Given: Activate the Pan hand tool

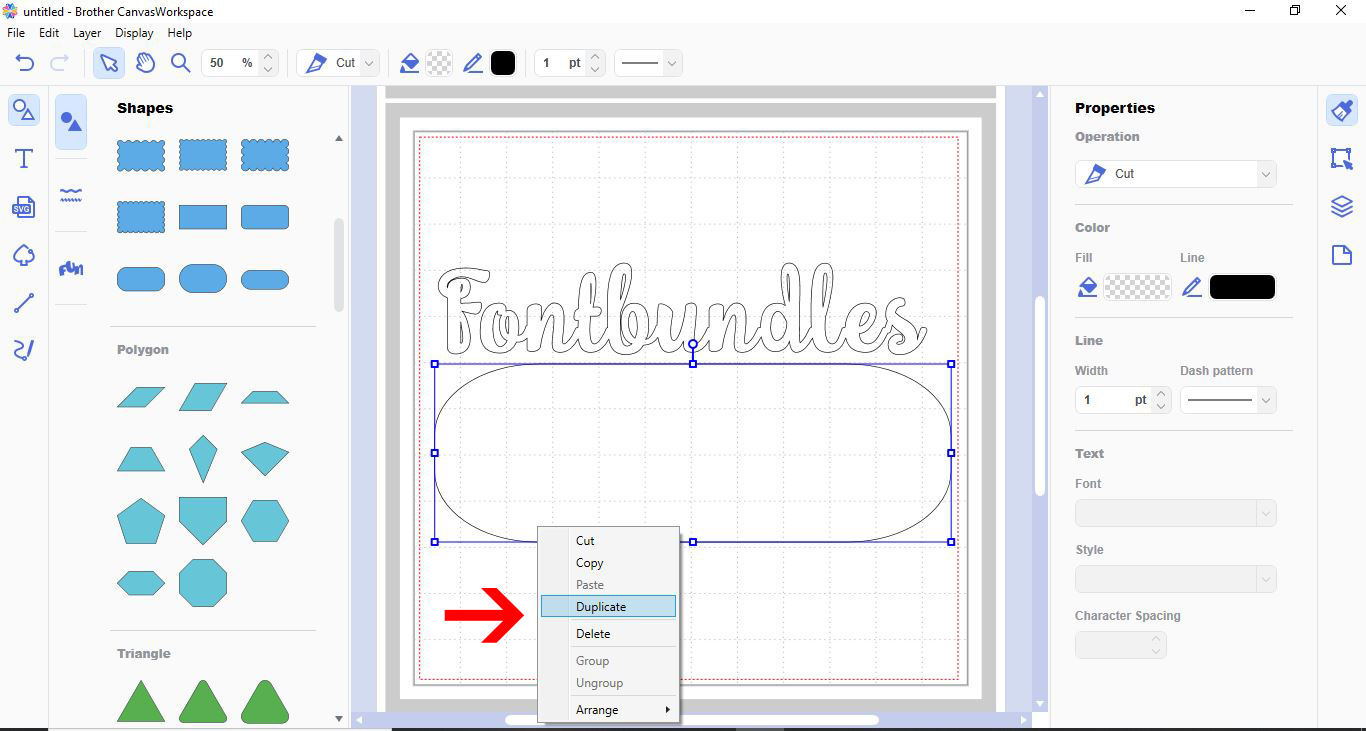Looking at the screenshot, I should click(145, 63).
